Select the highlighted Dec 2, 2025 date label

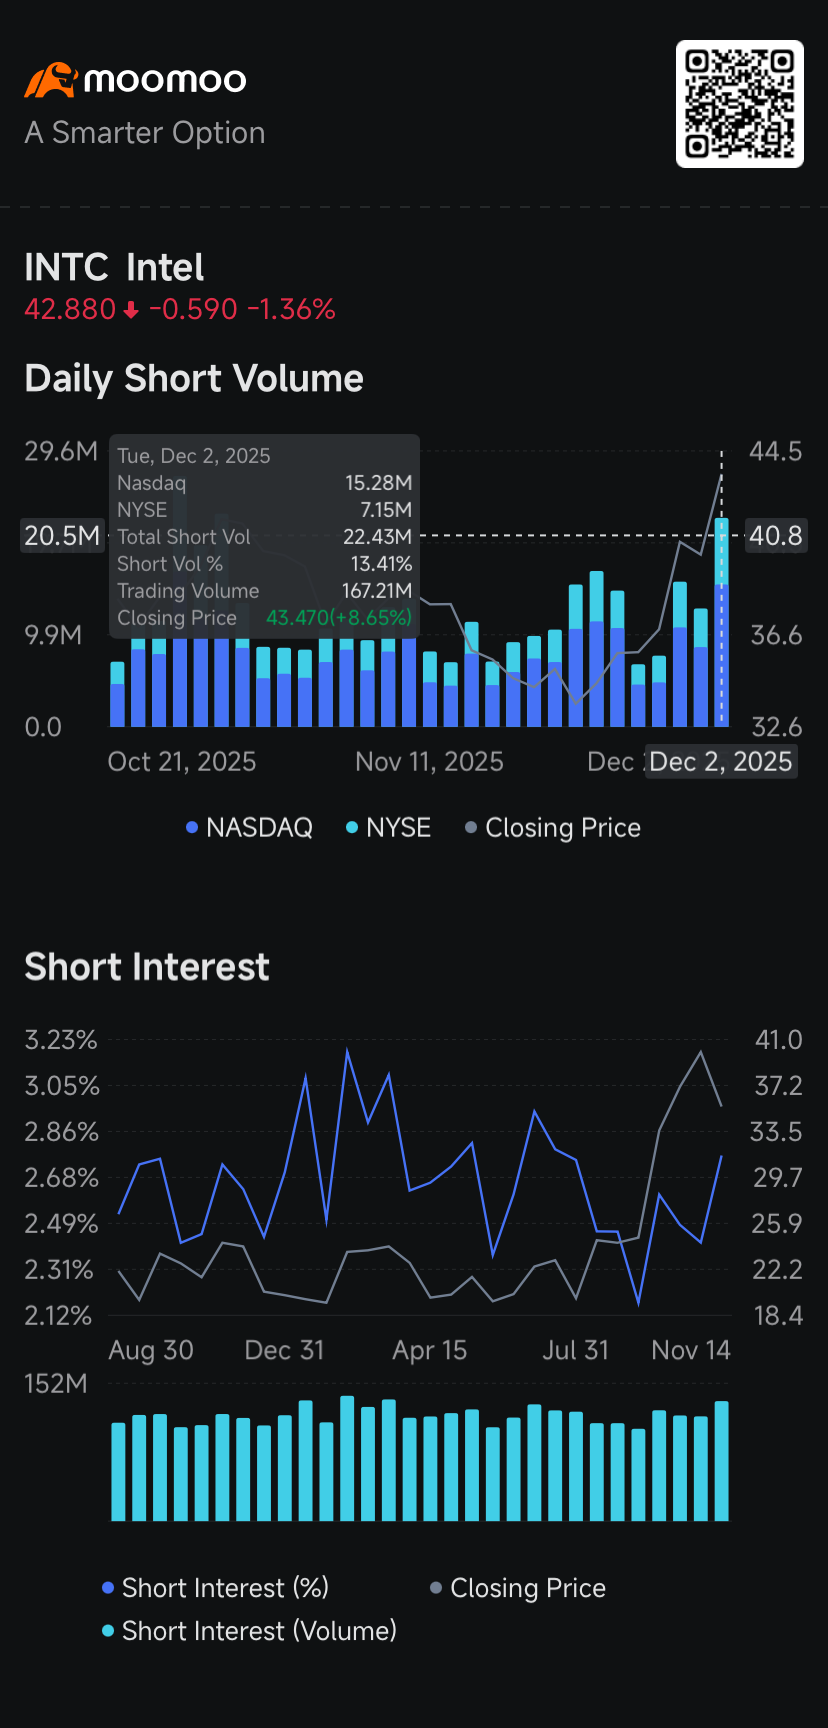pos(720,762)
